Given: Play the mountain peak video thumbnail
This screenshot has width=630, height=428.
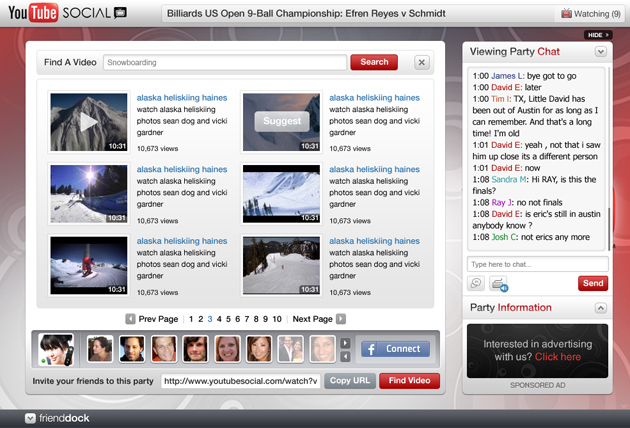Looking at the screenshot, I should pyautogui.click(x=88, y=122).
